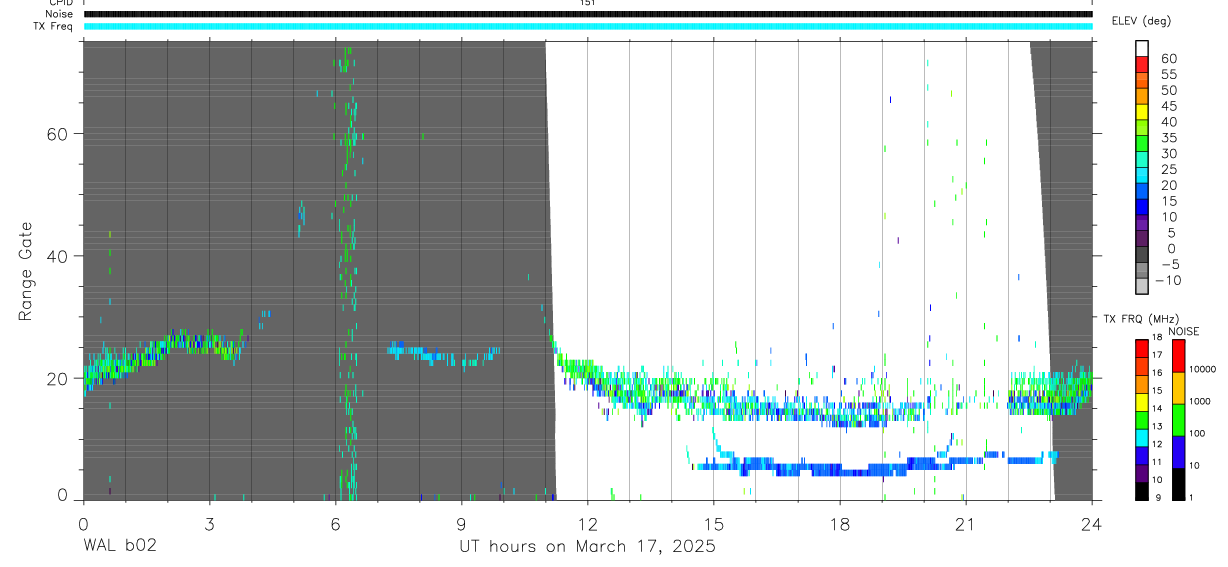Click the 'ELEV (deg)' legend title
The height and width of the screenshot is (567, 1228).
coord(1141,21)
